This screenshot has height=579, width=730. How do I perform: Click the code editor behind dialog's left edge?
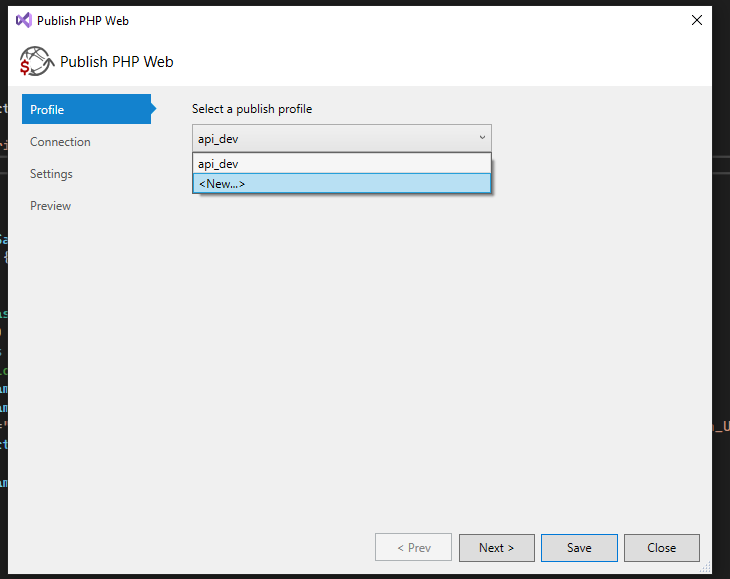click(5, 300)
